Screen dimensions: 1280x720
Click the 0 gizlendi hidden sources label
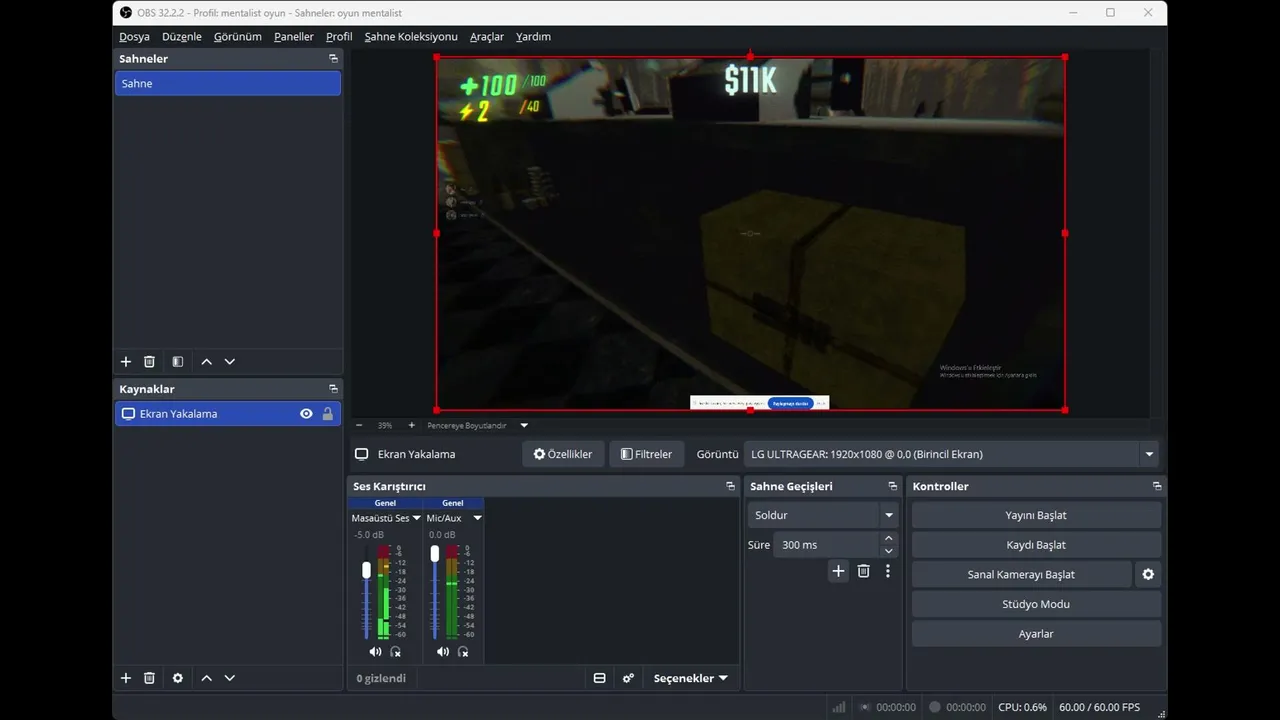click(x=381, y=678)
